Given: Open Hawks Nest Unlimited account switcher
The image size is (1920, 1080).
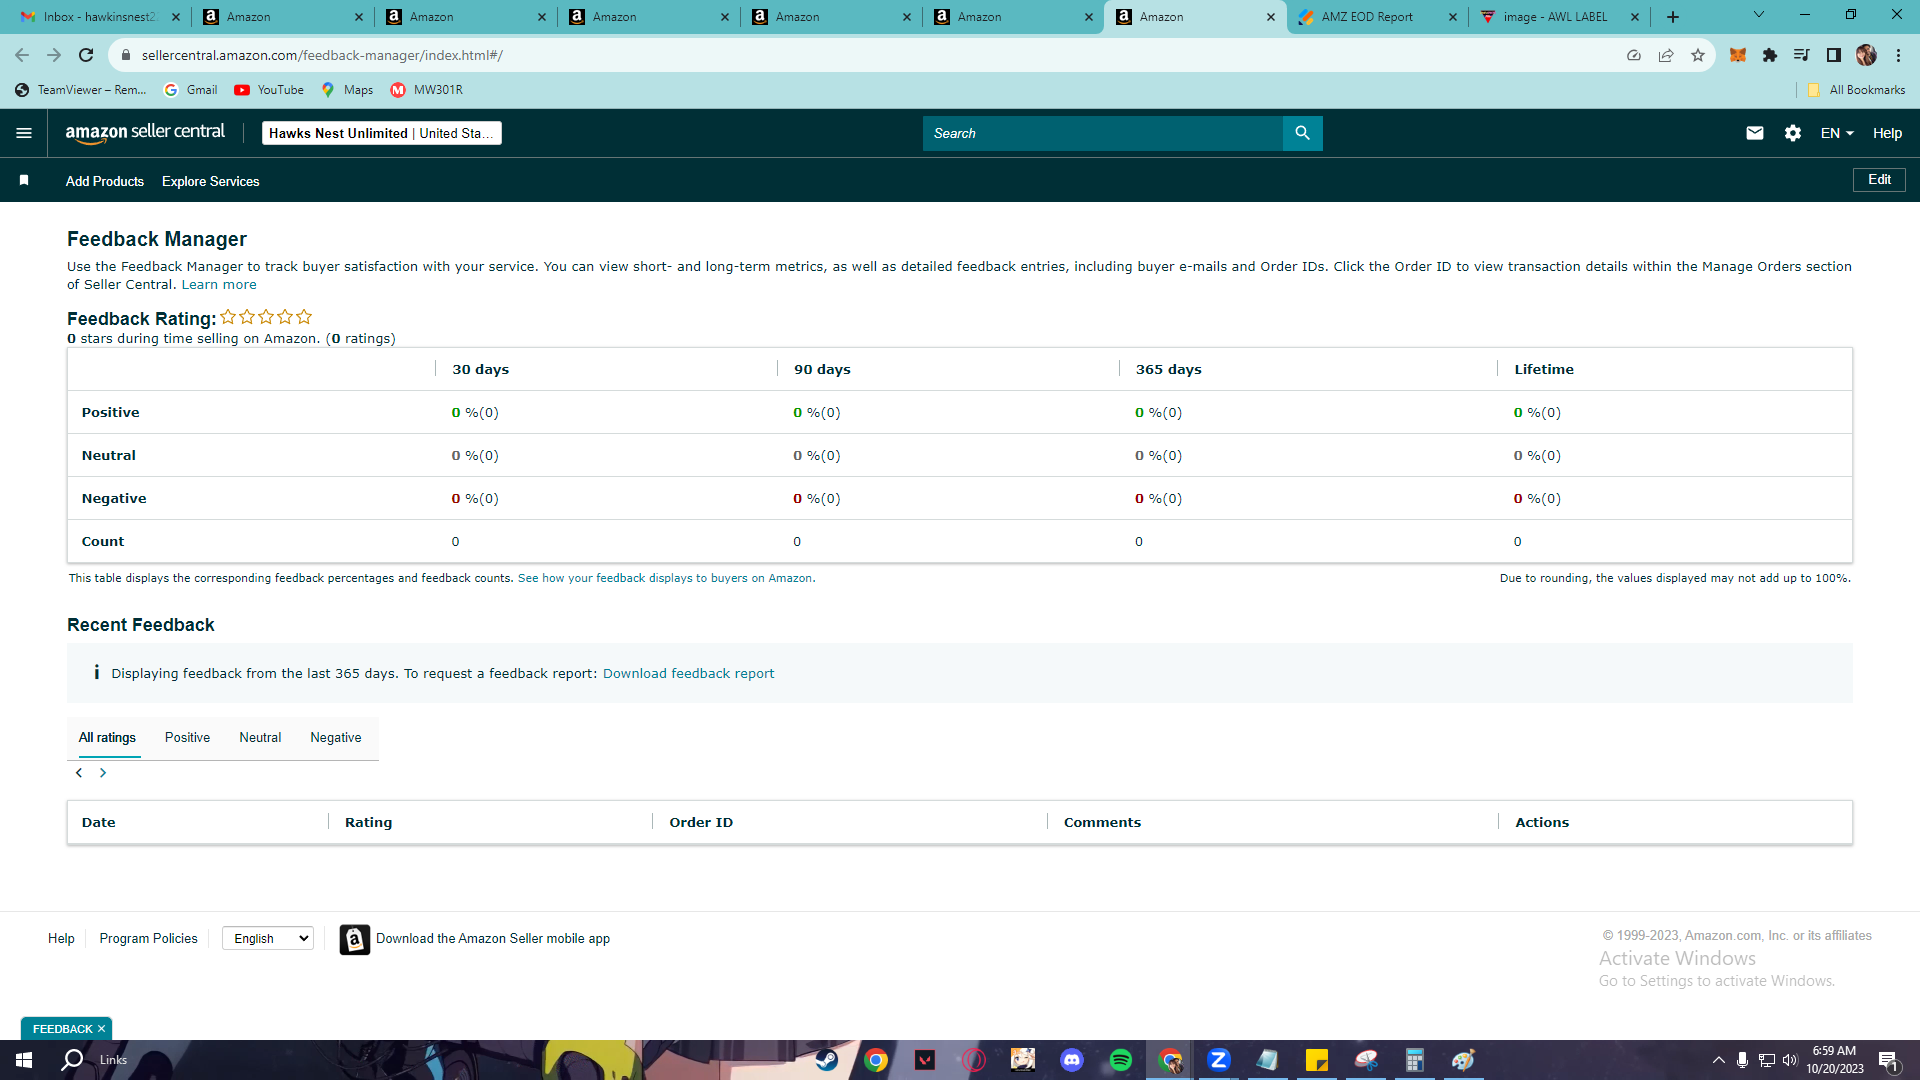Looking at the screenshot, I should [x=382, y=133].
